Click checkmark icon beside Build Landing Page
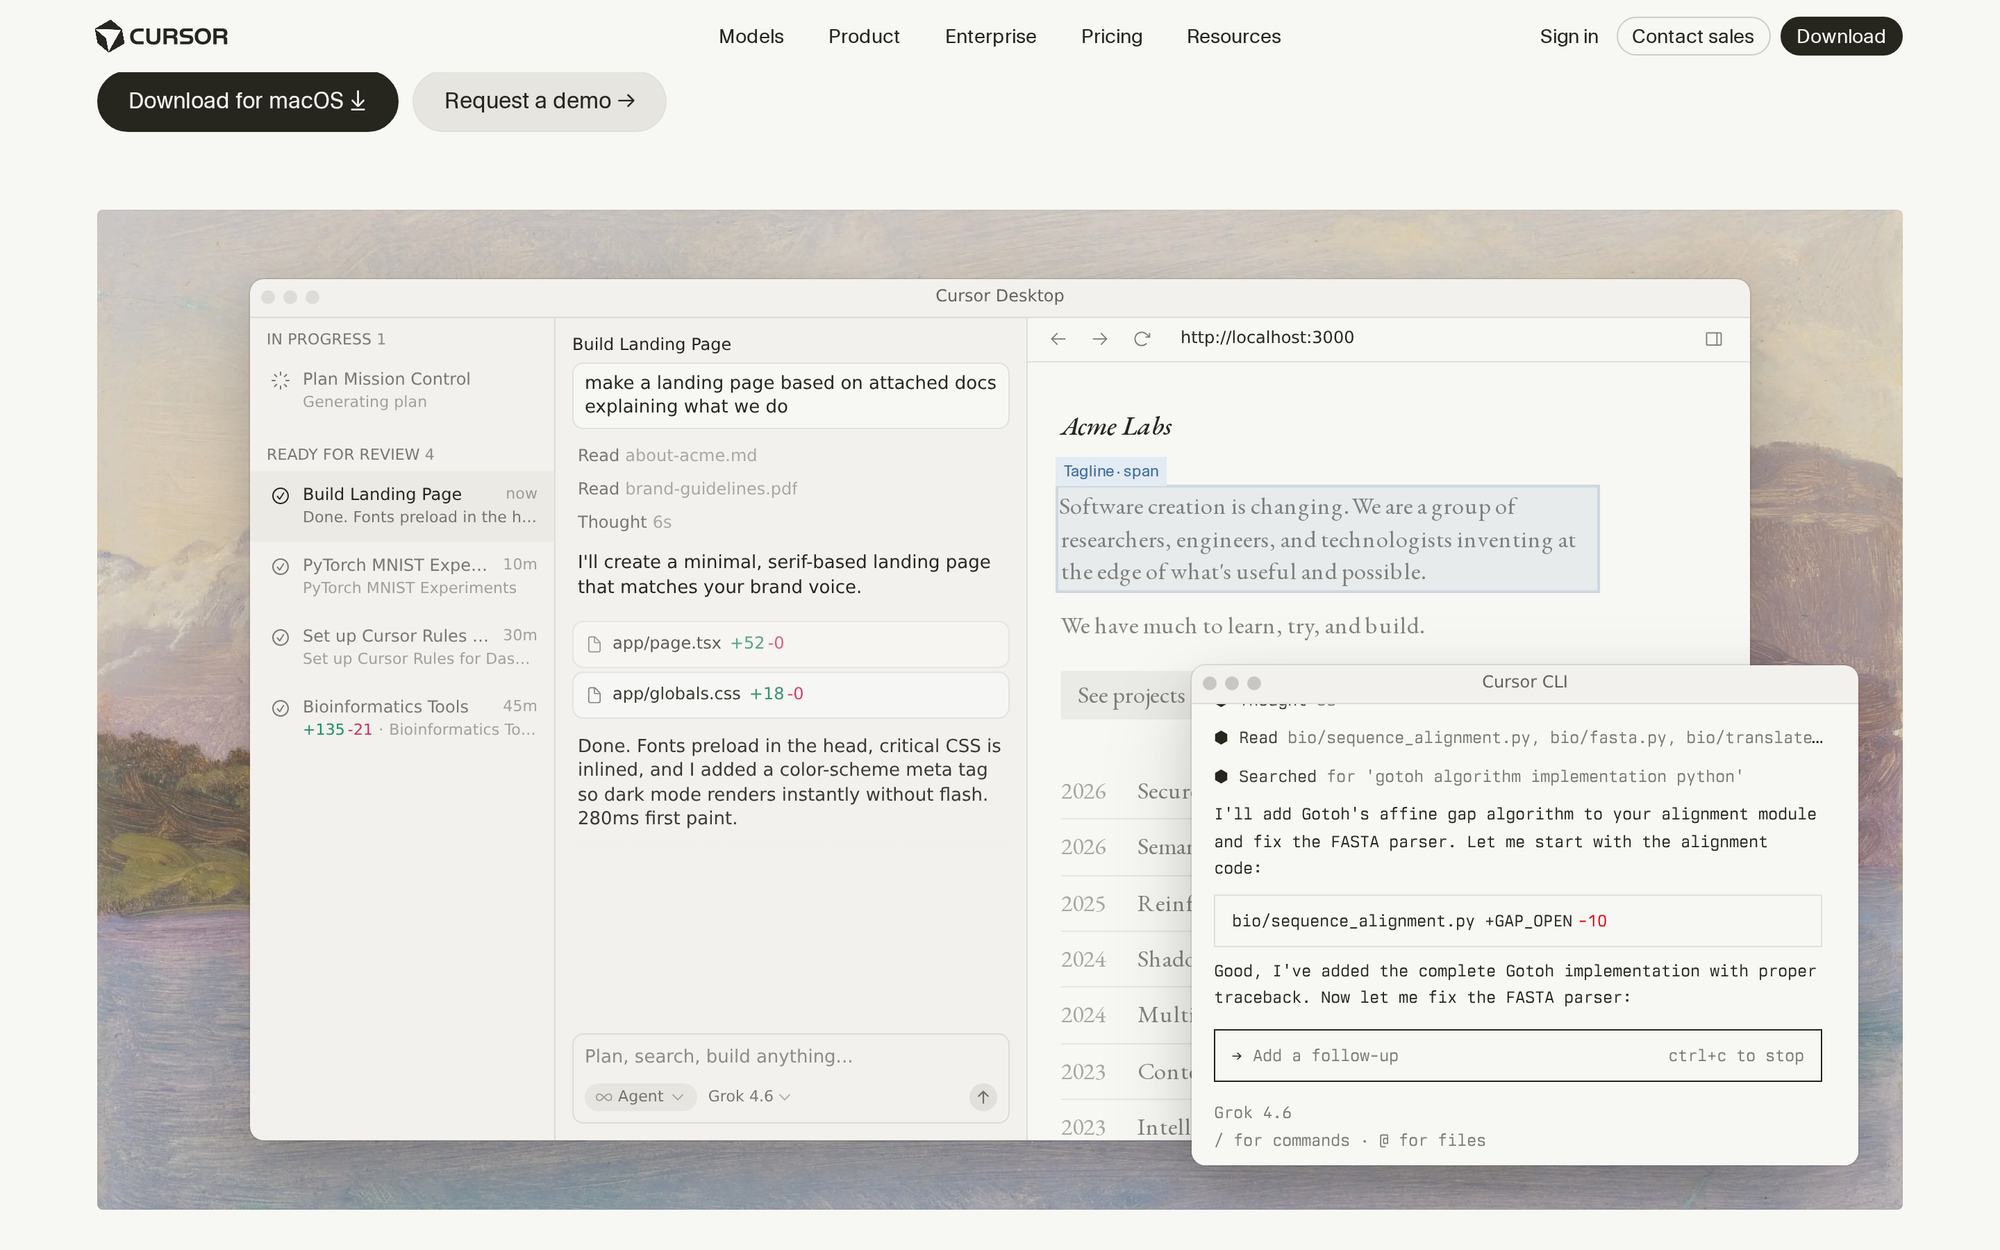The image size is (2000, 1250). click(281, 495)
